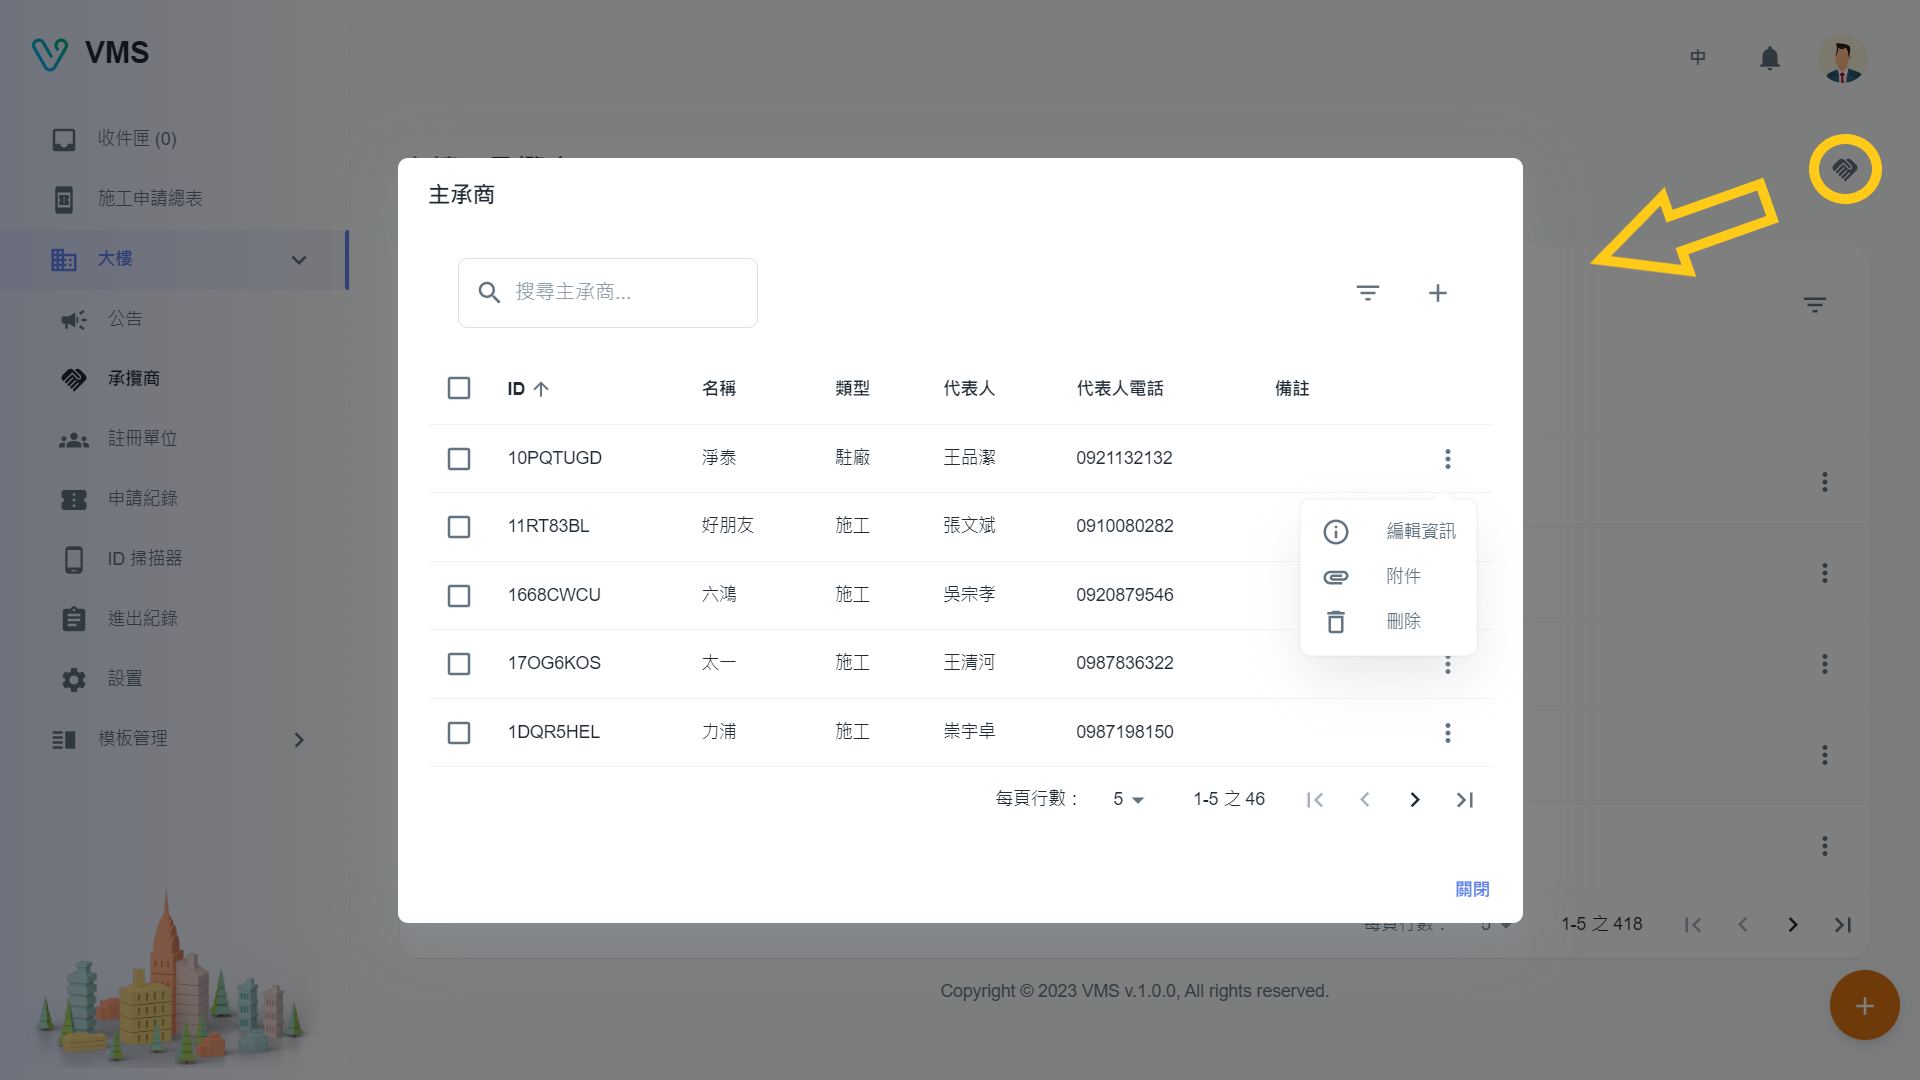Click the handshake contractor icon top right
The image size is (1920, 1080).
1844,169
